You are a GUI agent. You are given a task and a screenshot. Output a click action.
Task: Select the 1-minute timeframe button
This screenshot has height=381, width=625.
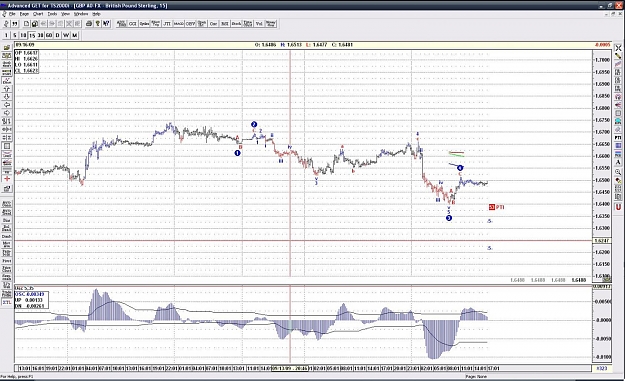coord(6,35)
